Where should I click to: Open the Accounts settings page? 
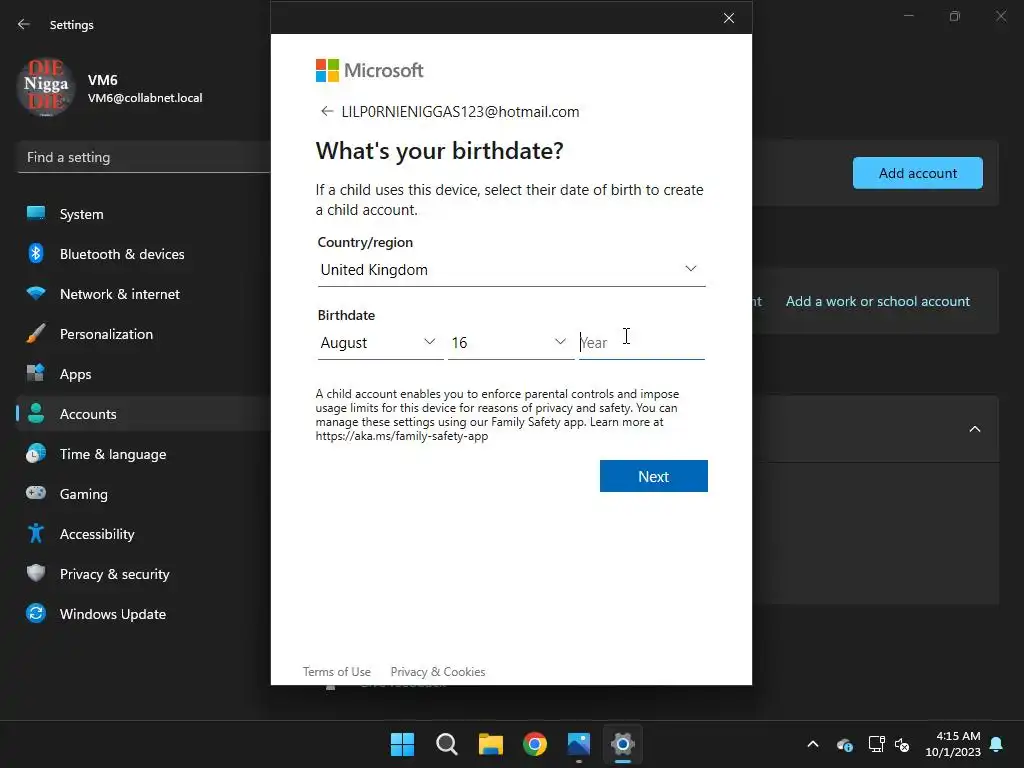click(142, 414)
